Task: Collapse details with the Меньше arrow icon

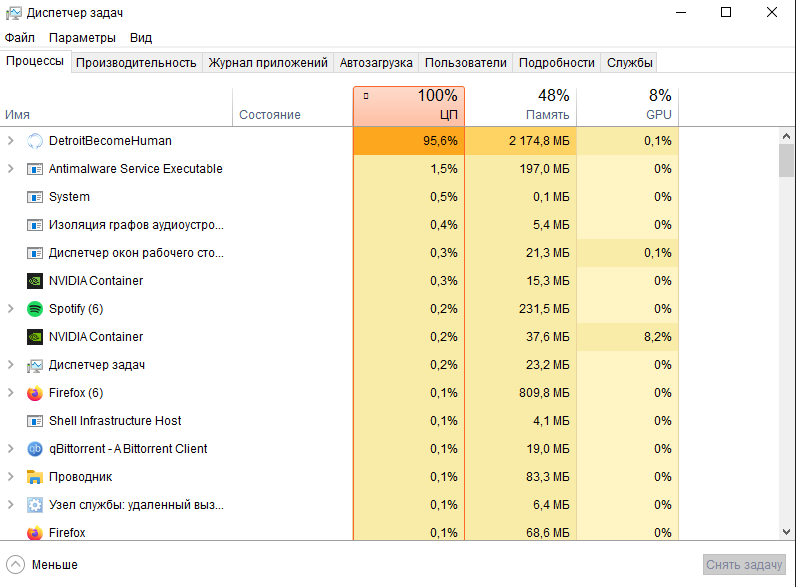Action: [x=15, y=565]
